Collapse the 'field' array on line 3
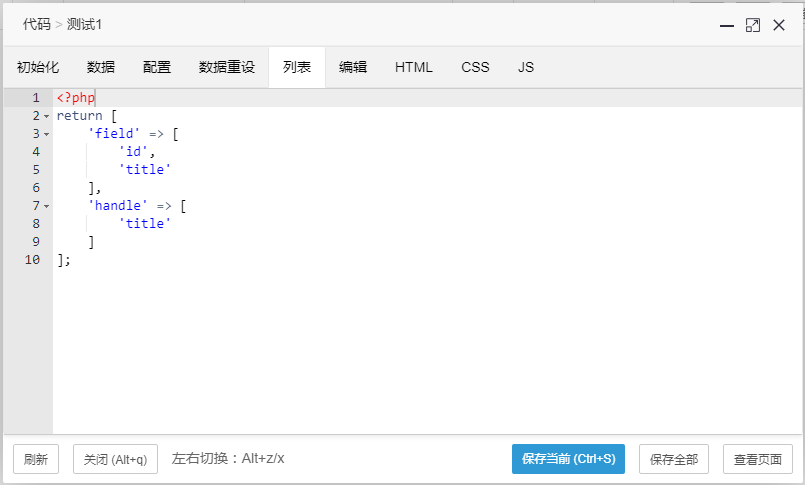Screen dimensions: 805x485 point(47,134)
